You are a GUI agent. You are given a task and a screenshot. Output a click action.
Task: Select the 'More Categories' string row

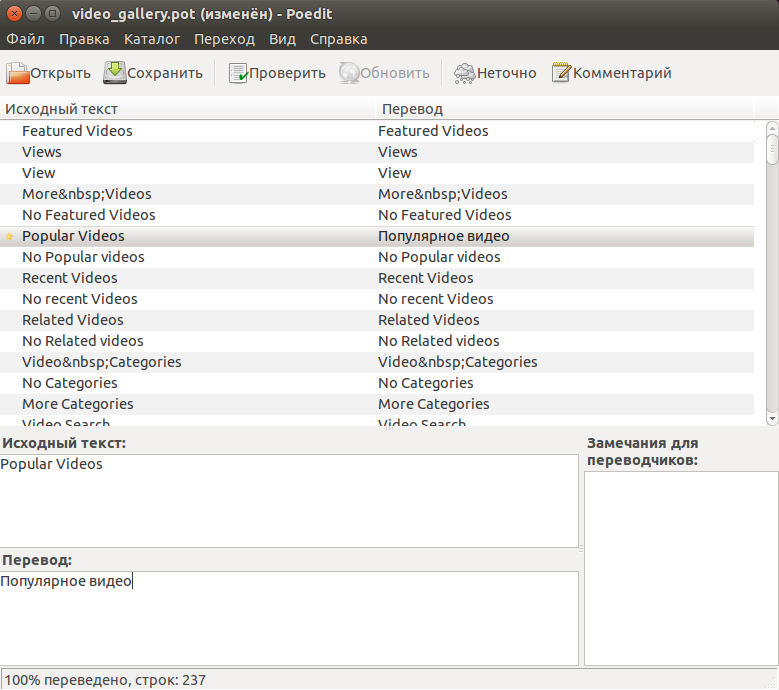click(x=77, y=404)
